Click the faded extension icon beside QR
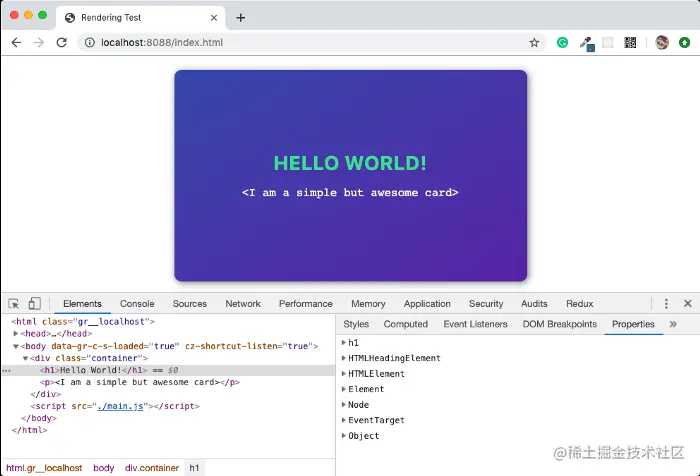Viewport: 700px width, 476px height. [608, 42]
